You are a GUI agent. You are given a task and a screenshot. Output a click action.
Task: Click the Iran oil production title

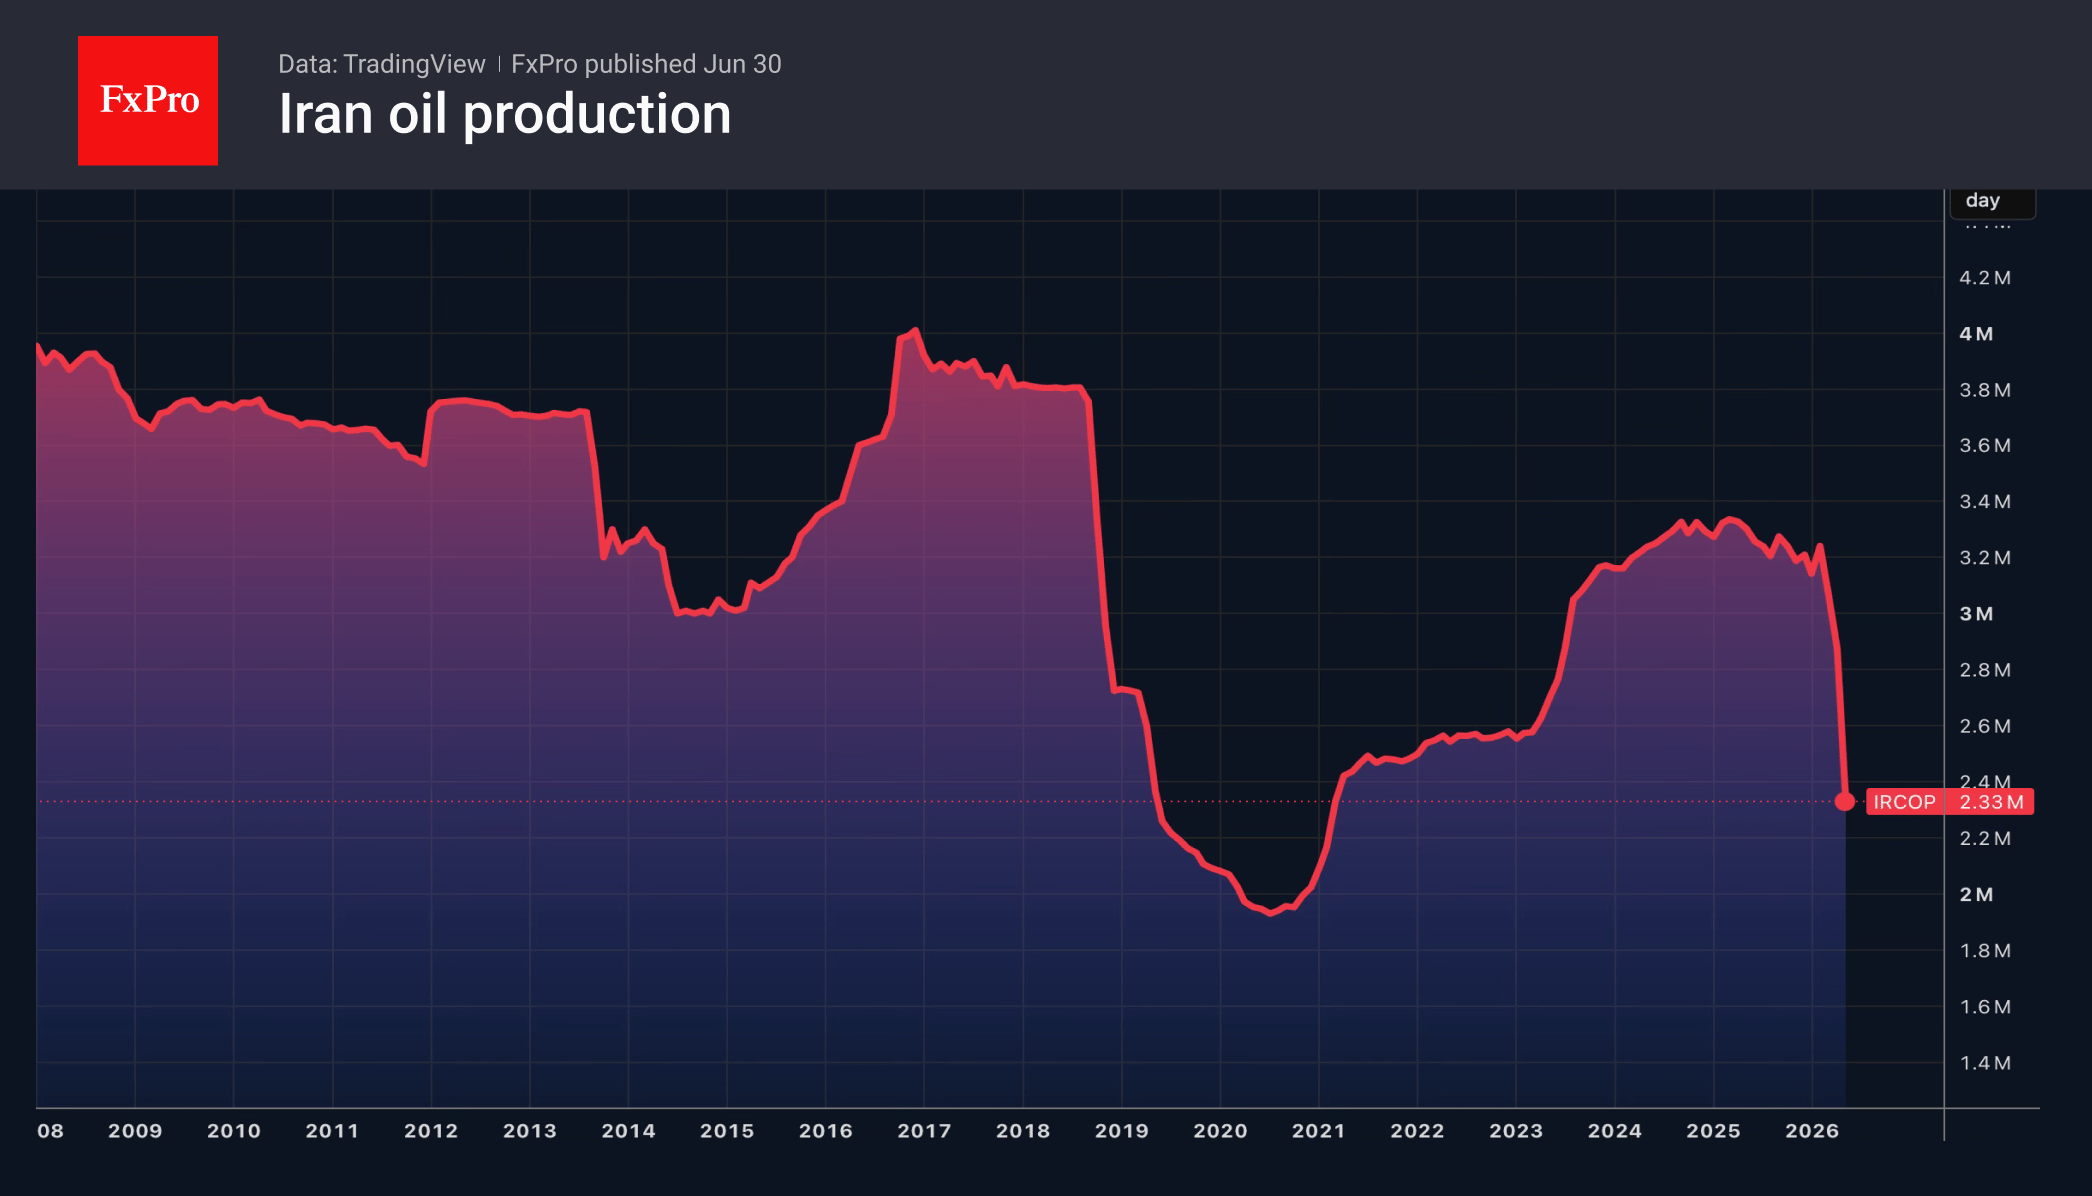505,114
